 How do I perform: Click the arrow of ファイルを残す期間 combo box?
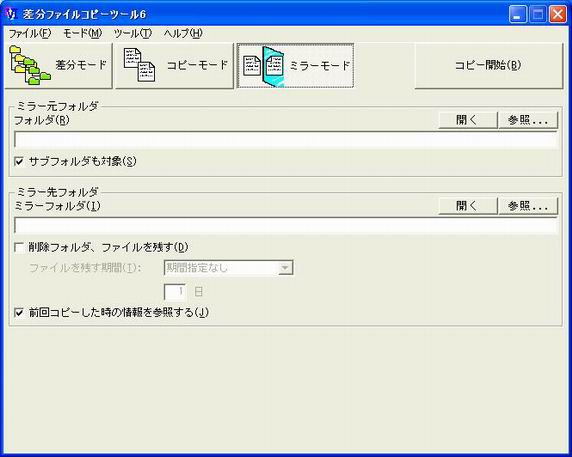point(285,268)
